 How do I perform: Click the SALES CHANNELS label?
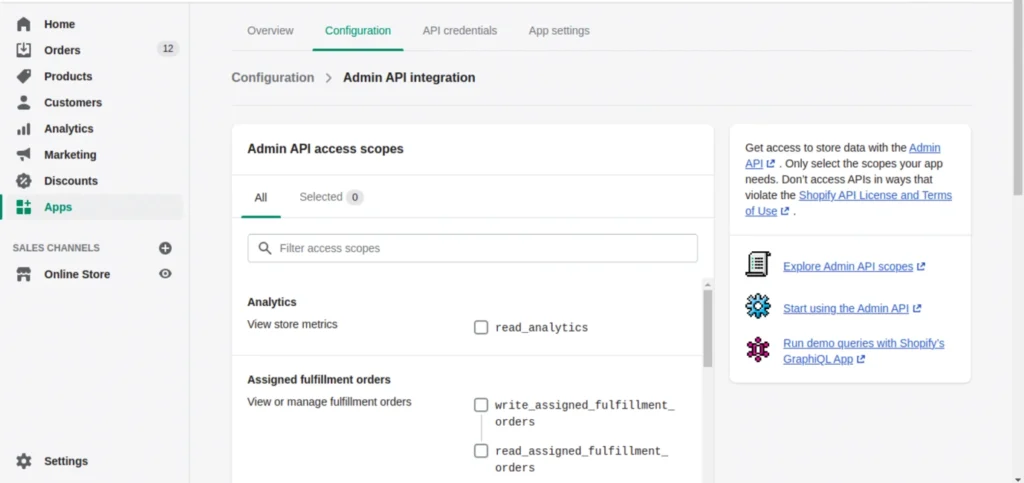(x=56, y=248)
